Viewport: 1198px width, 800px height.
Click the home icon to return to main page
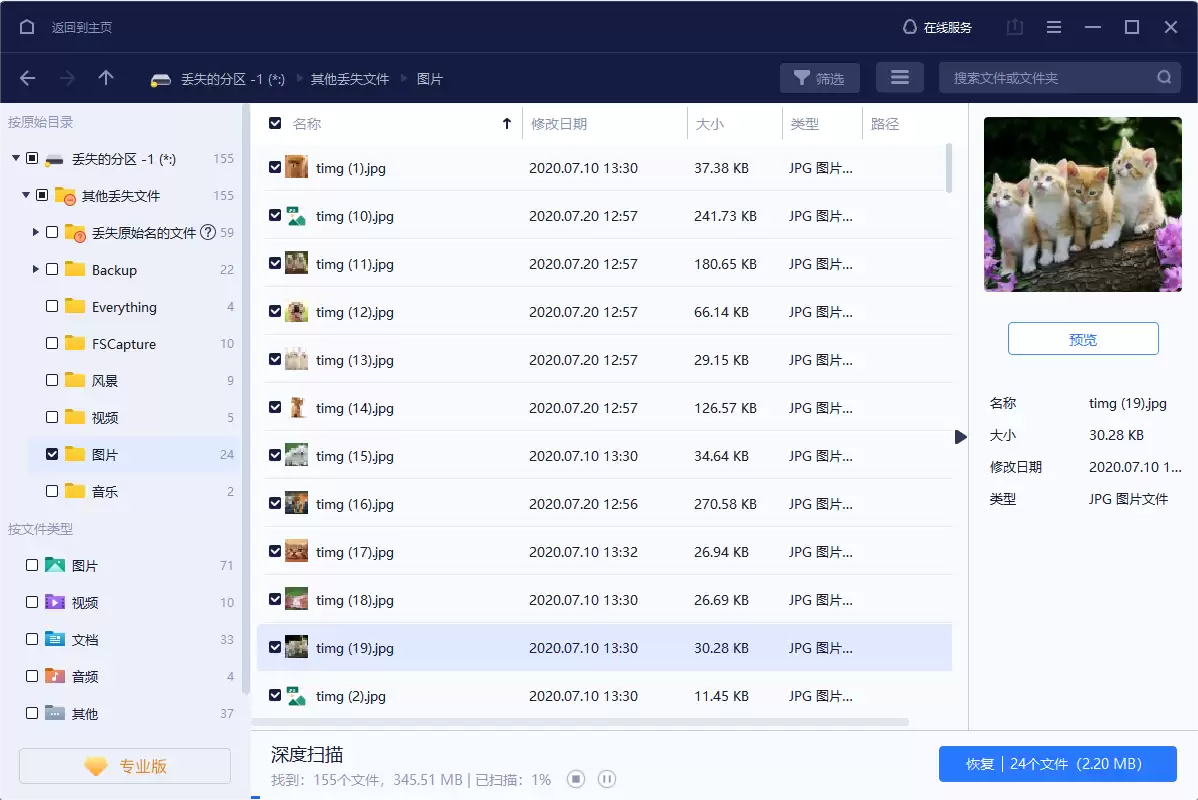point(27,27)
